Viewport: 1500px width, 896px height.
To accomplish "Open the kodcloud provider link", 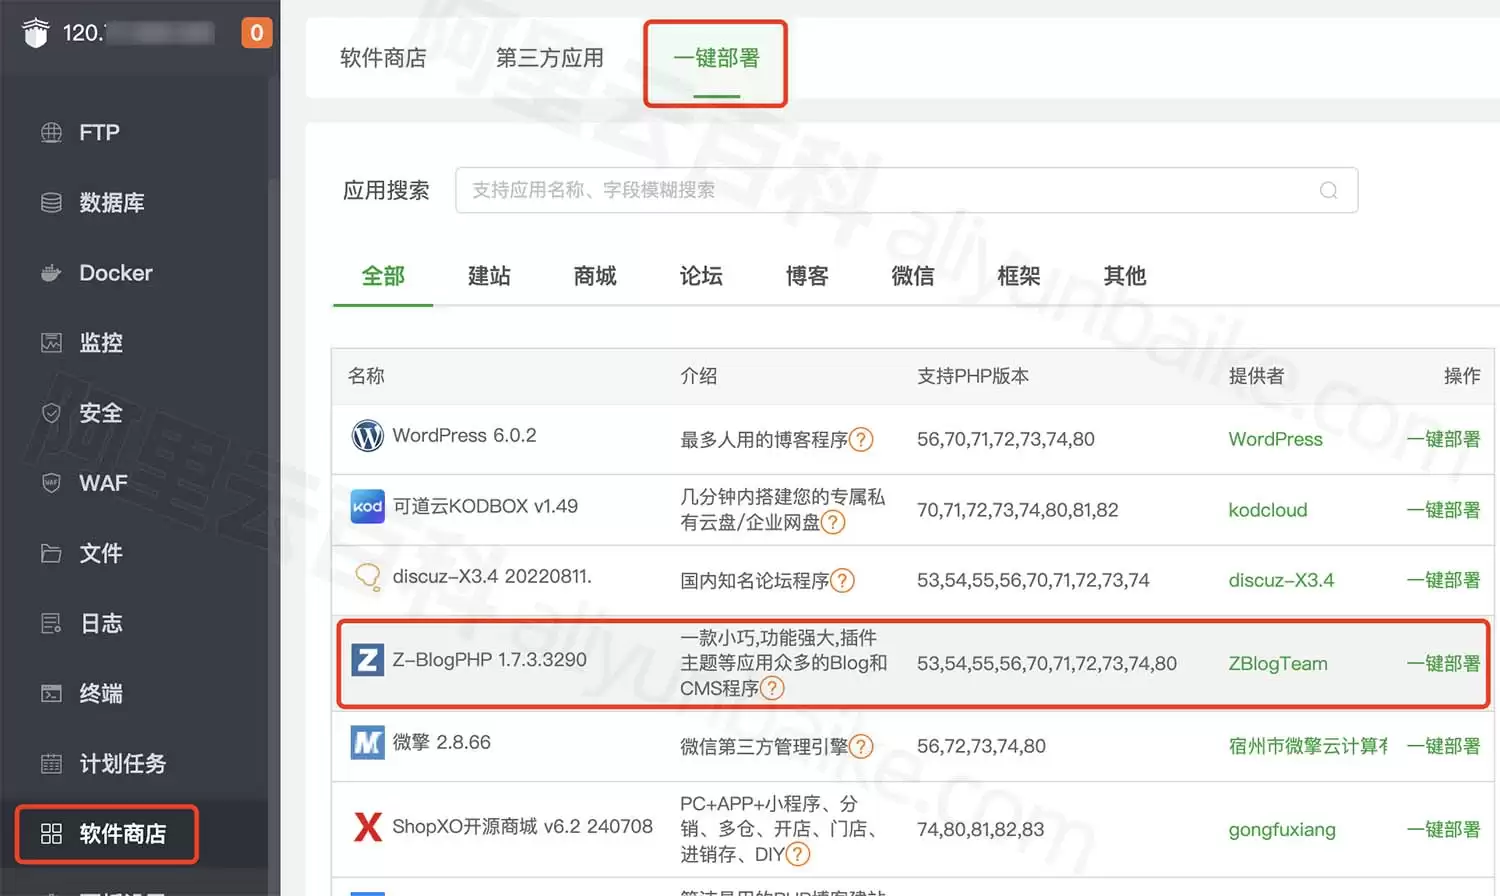I will tap(1268, 510).
